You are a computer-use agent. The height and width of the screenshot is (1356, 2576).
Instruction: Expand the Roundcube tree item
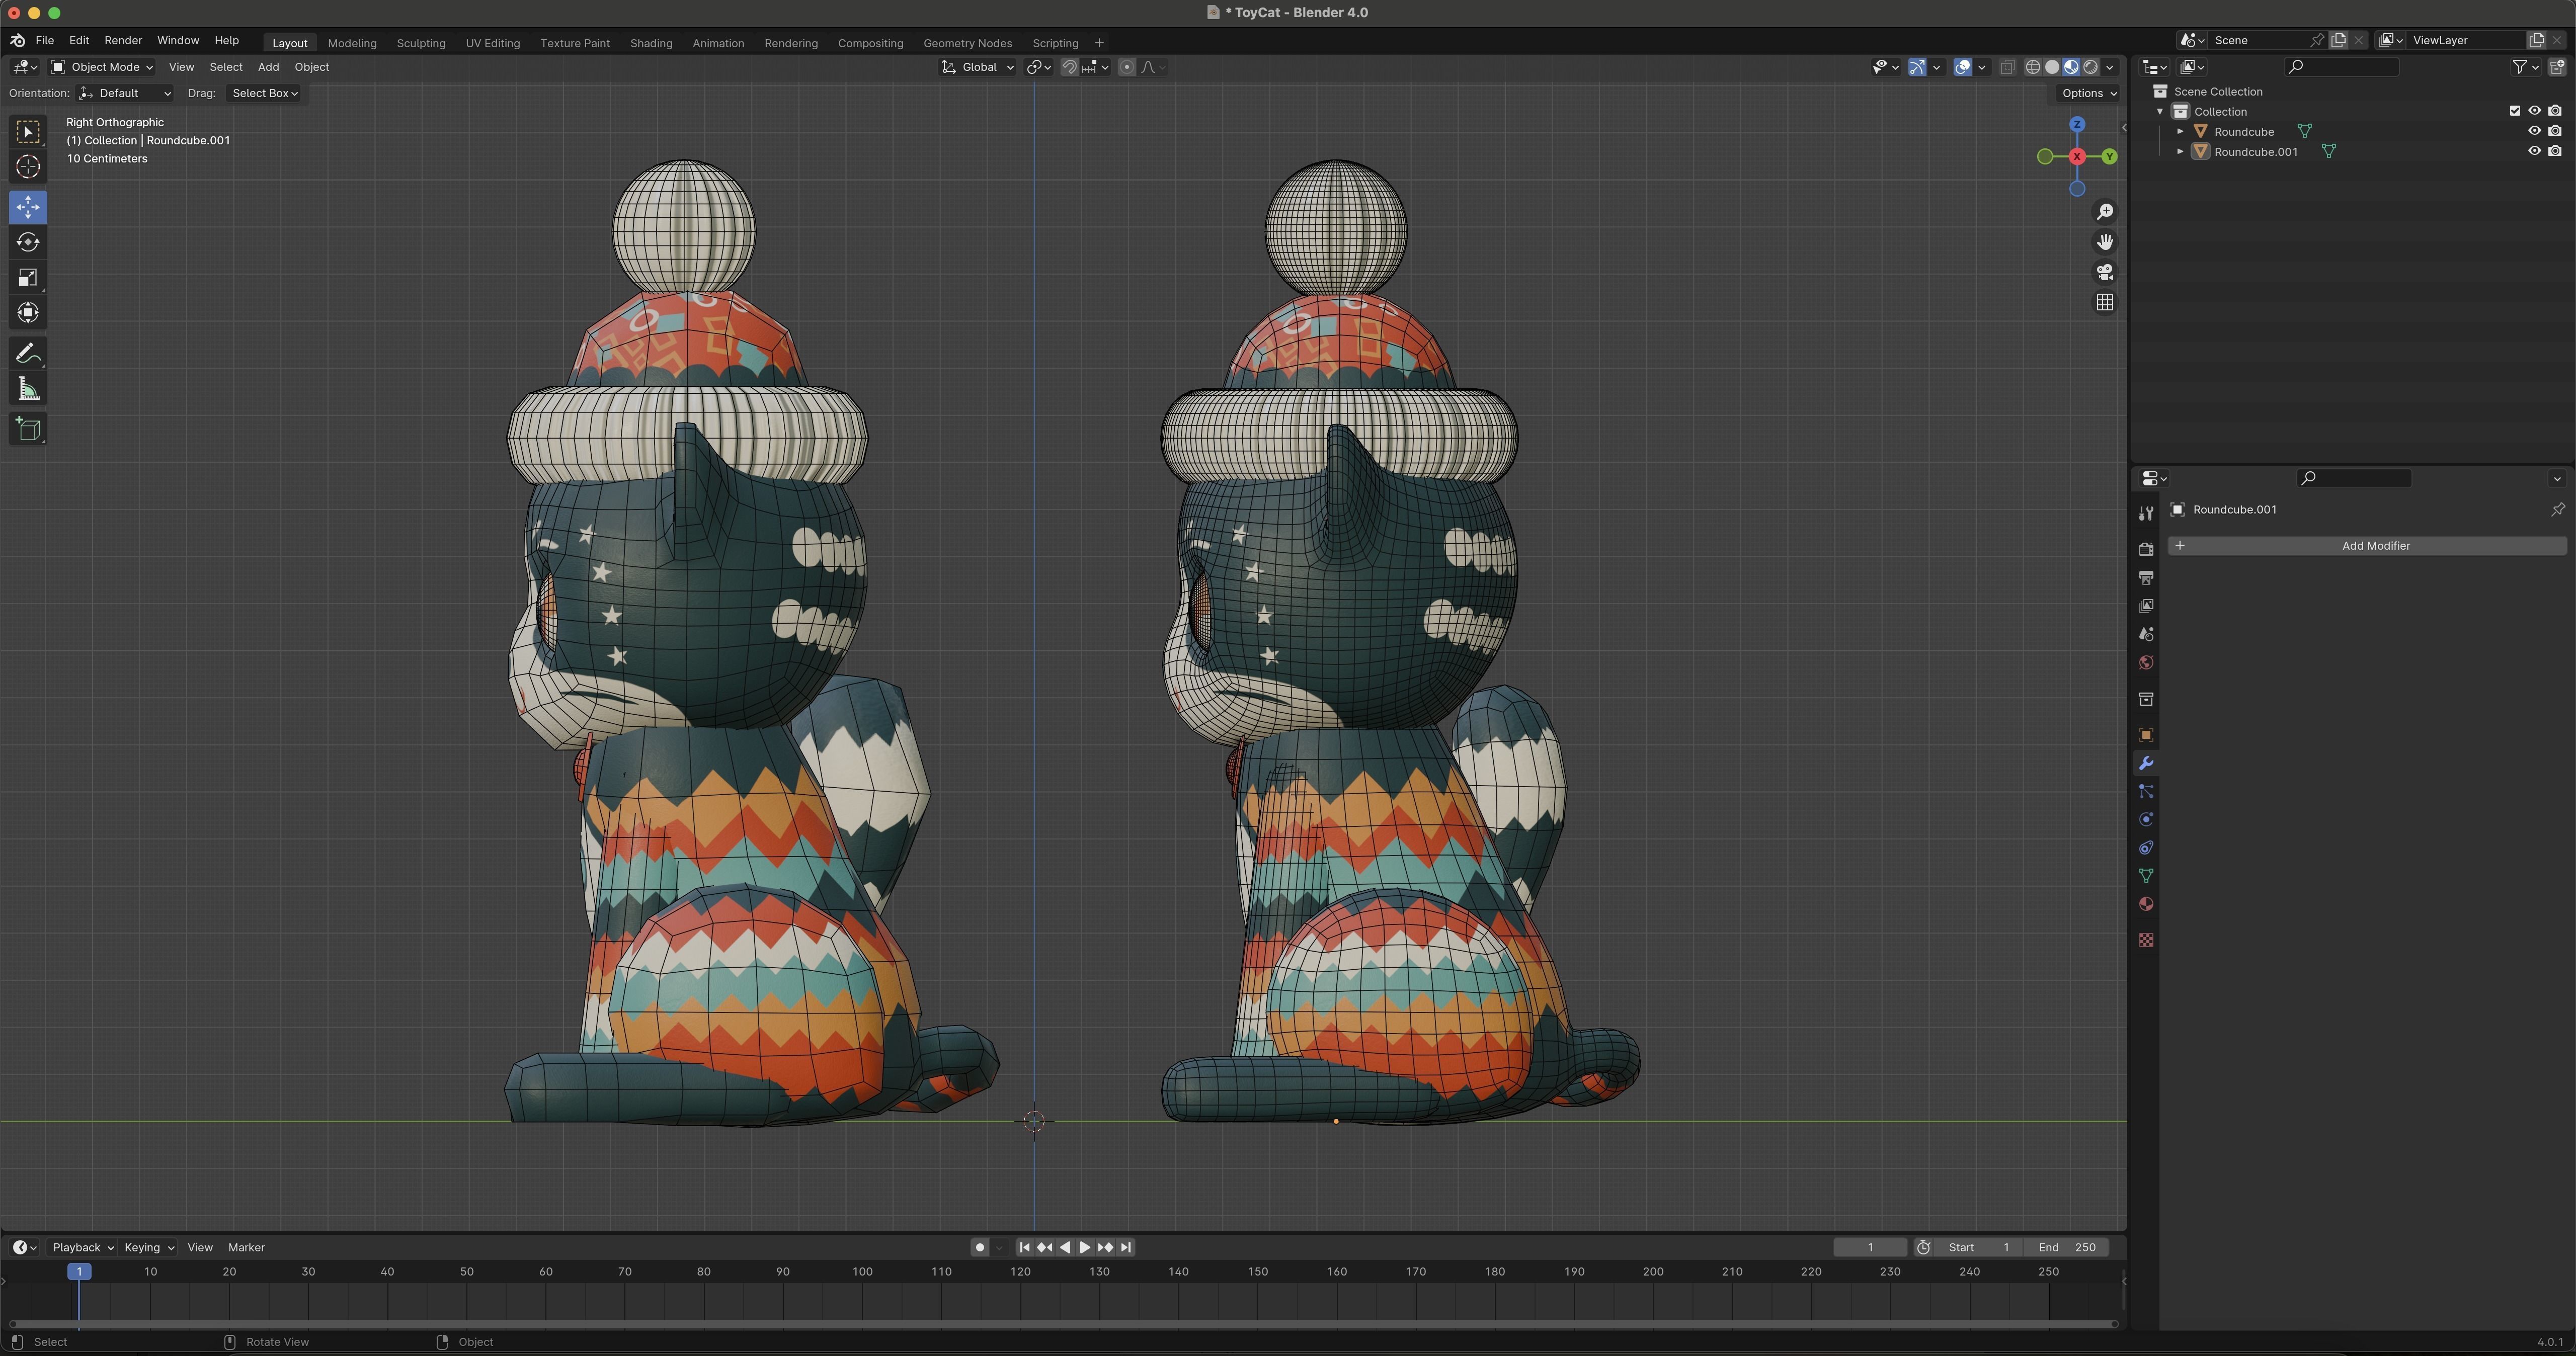[2180, 131]
